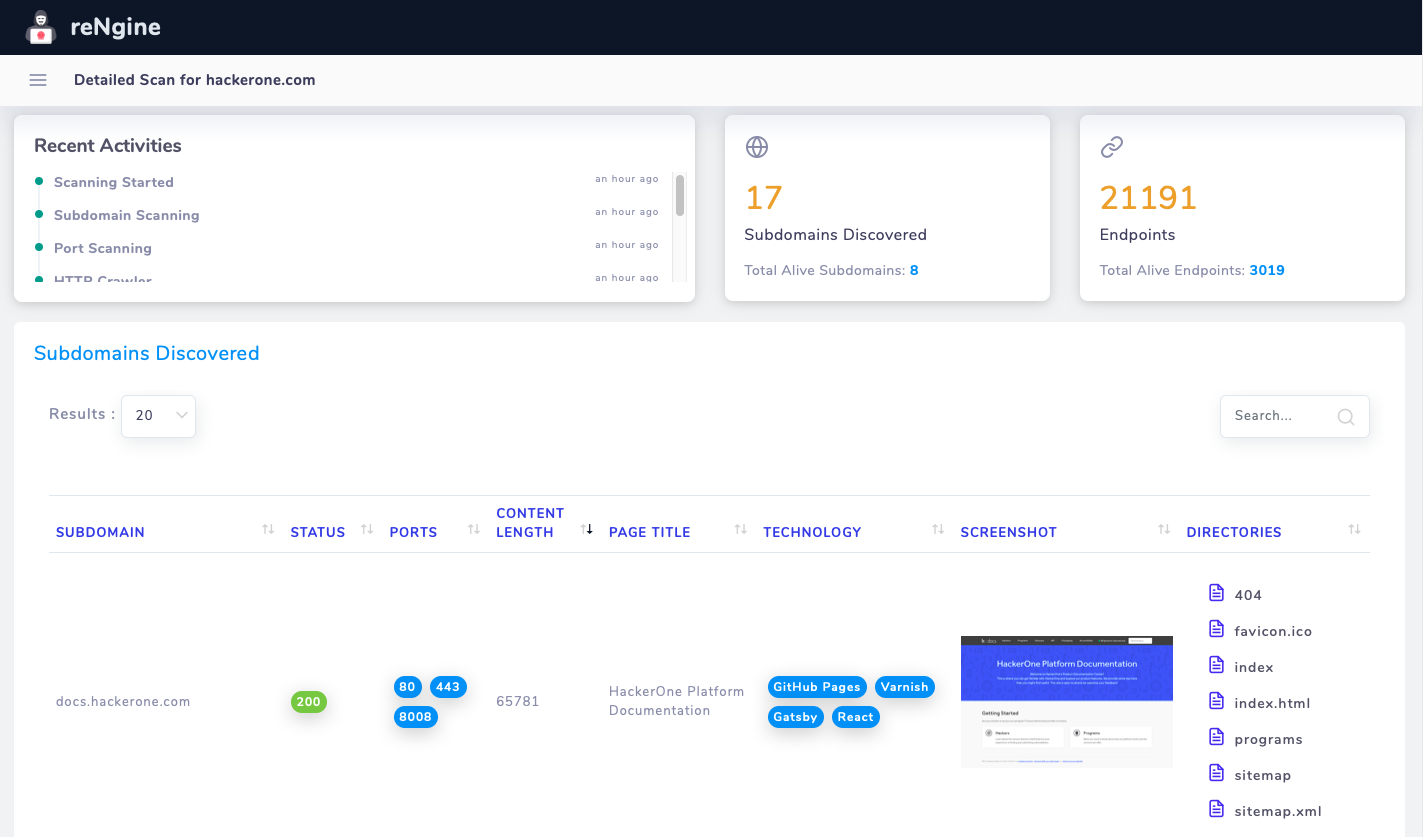
Task: Click the TECHNOLOGY column header
Action: click(x=812, y=533)
